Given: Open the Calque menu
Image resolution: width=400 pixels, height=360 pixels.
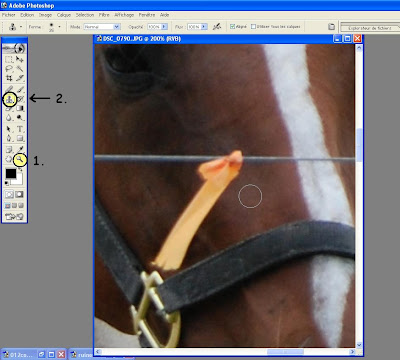Looking at the screenshot, I should coord(64,15).
